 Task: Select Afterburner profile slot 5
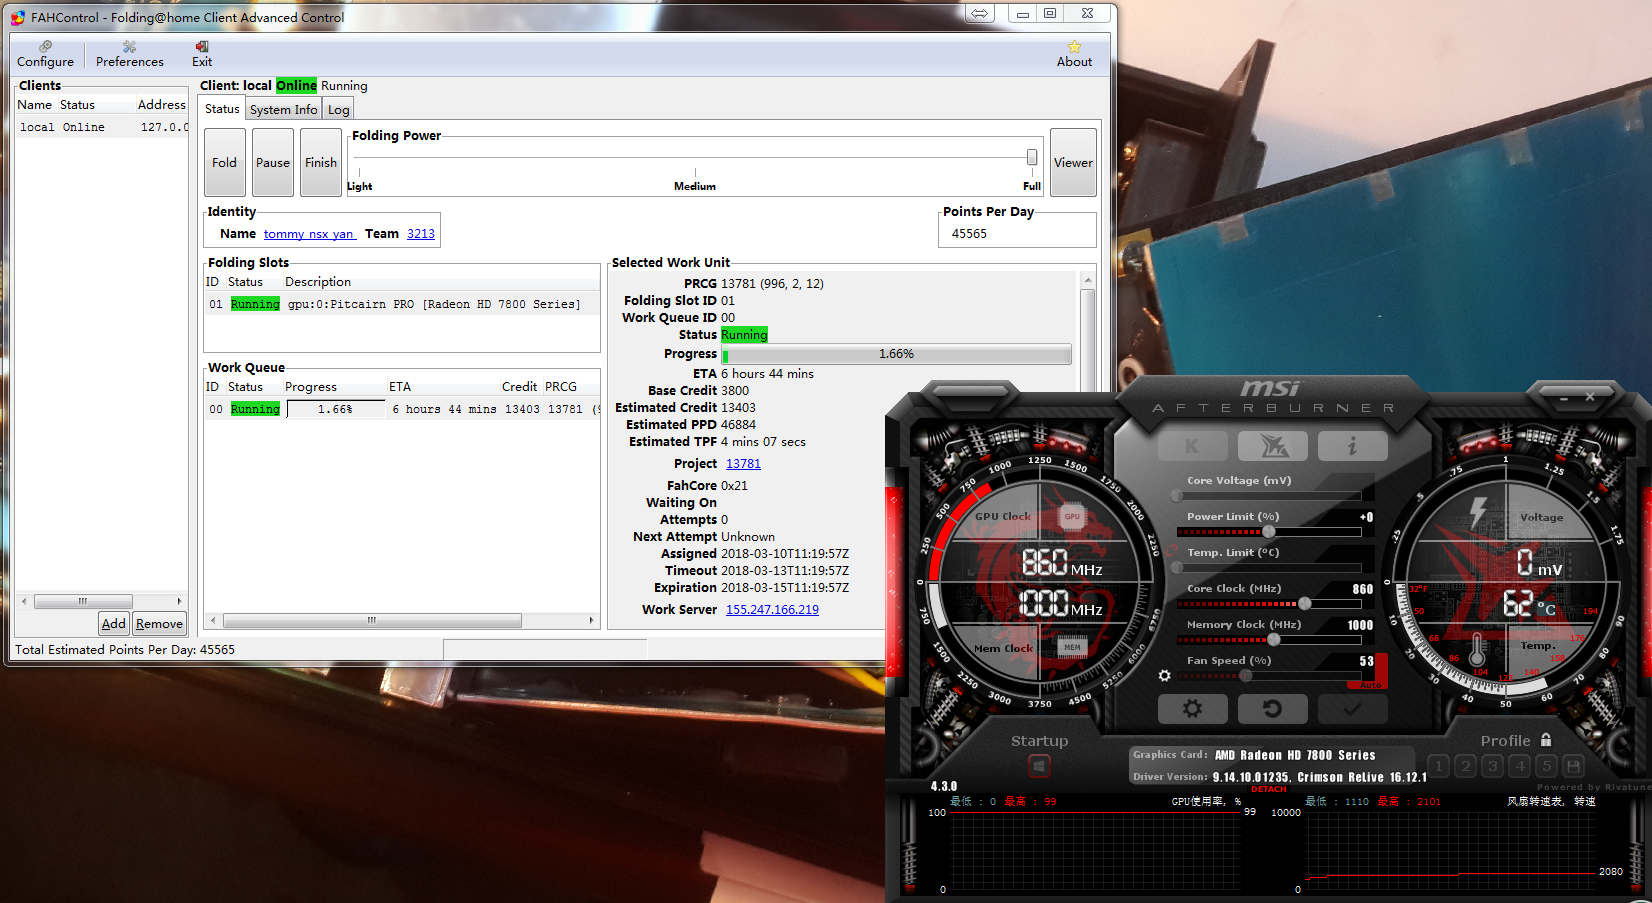pyautogui.click(x=1546, y=766)
